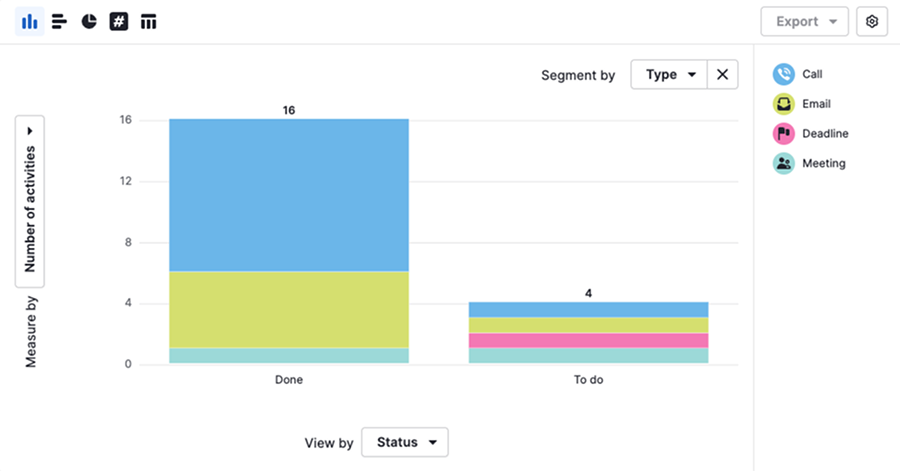Click the Meeting legend icon
The width and height of the screenshot is (900, 471).
(x=784, y=164)
